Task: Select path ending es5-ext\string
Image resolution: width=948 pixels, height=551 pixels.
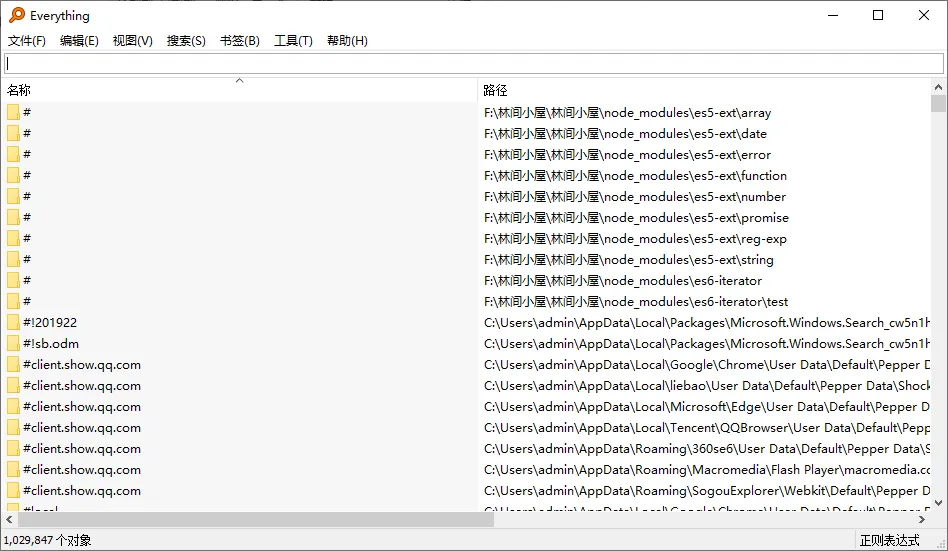Action: (x=629, y=259)
